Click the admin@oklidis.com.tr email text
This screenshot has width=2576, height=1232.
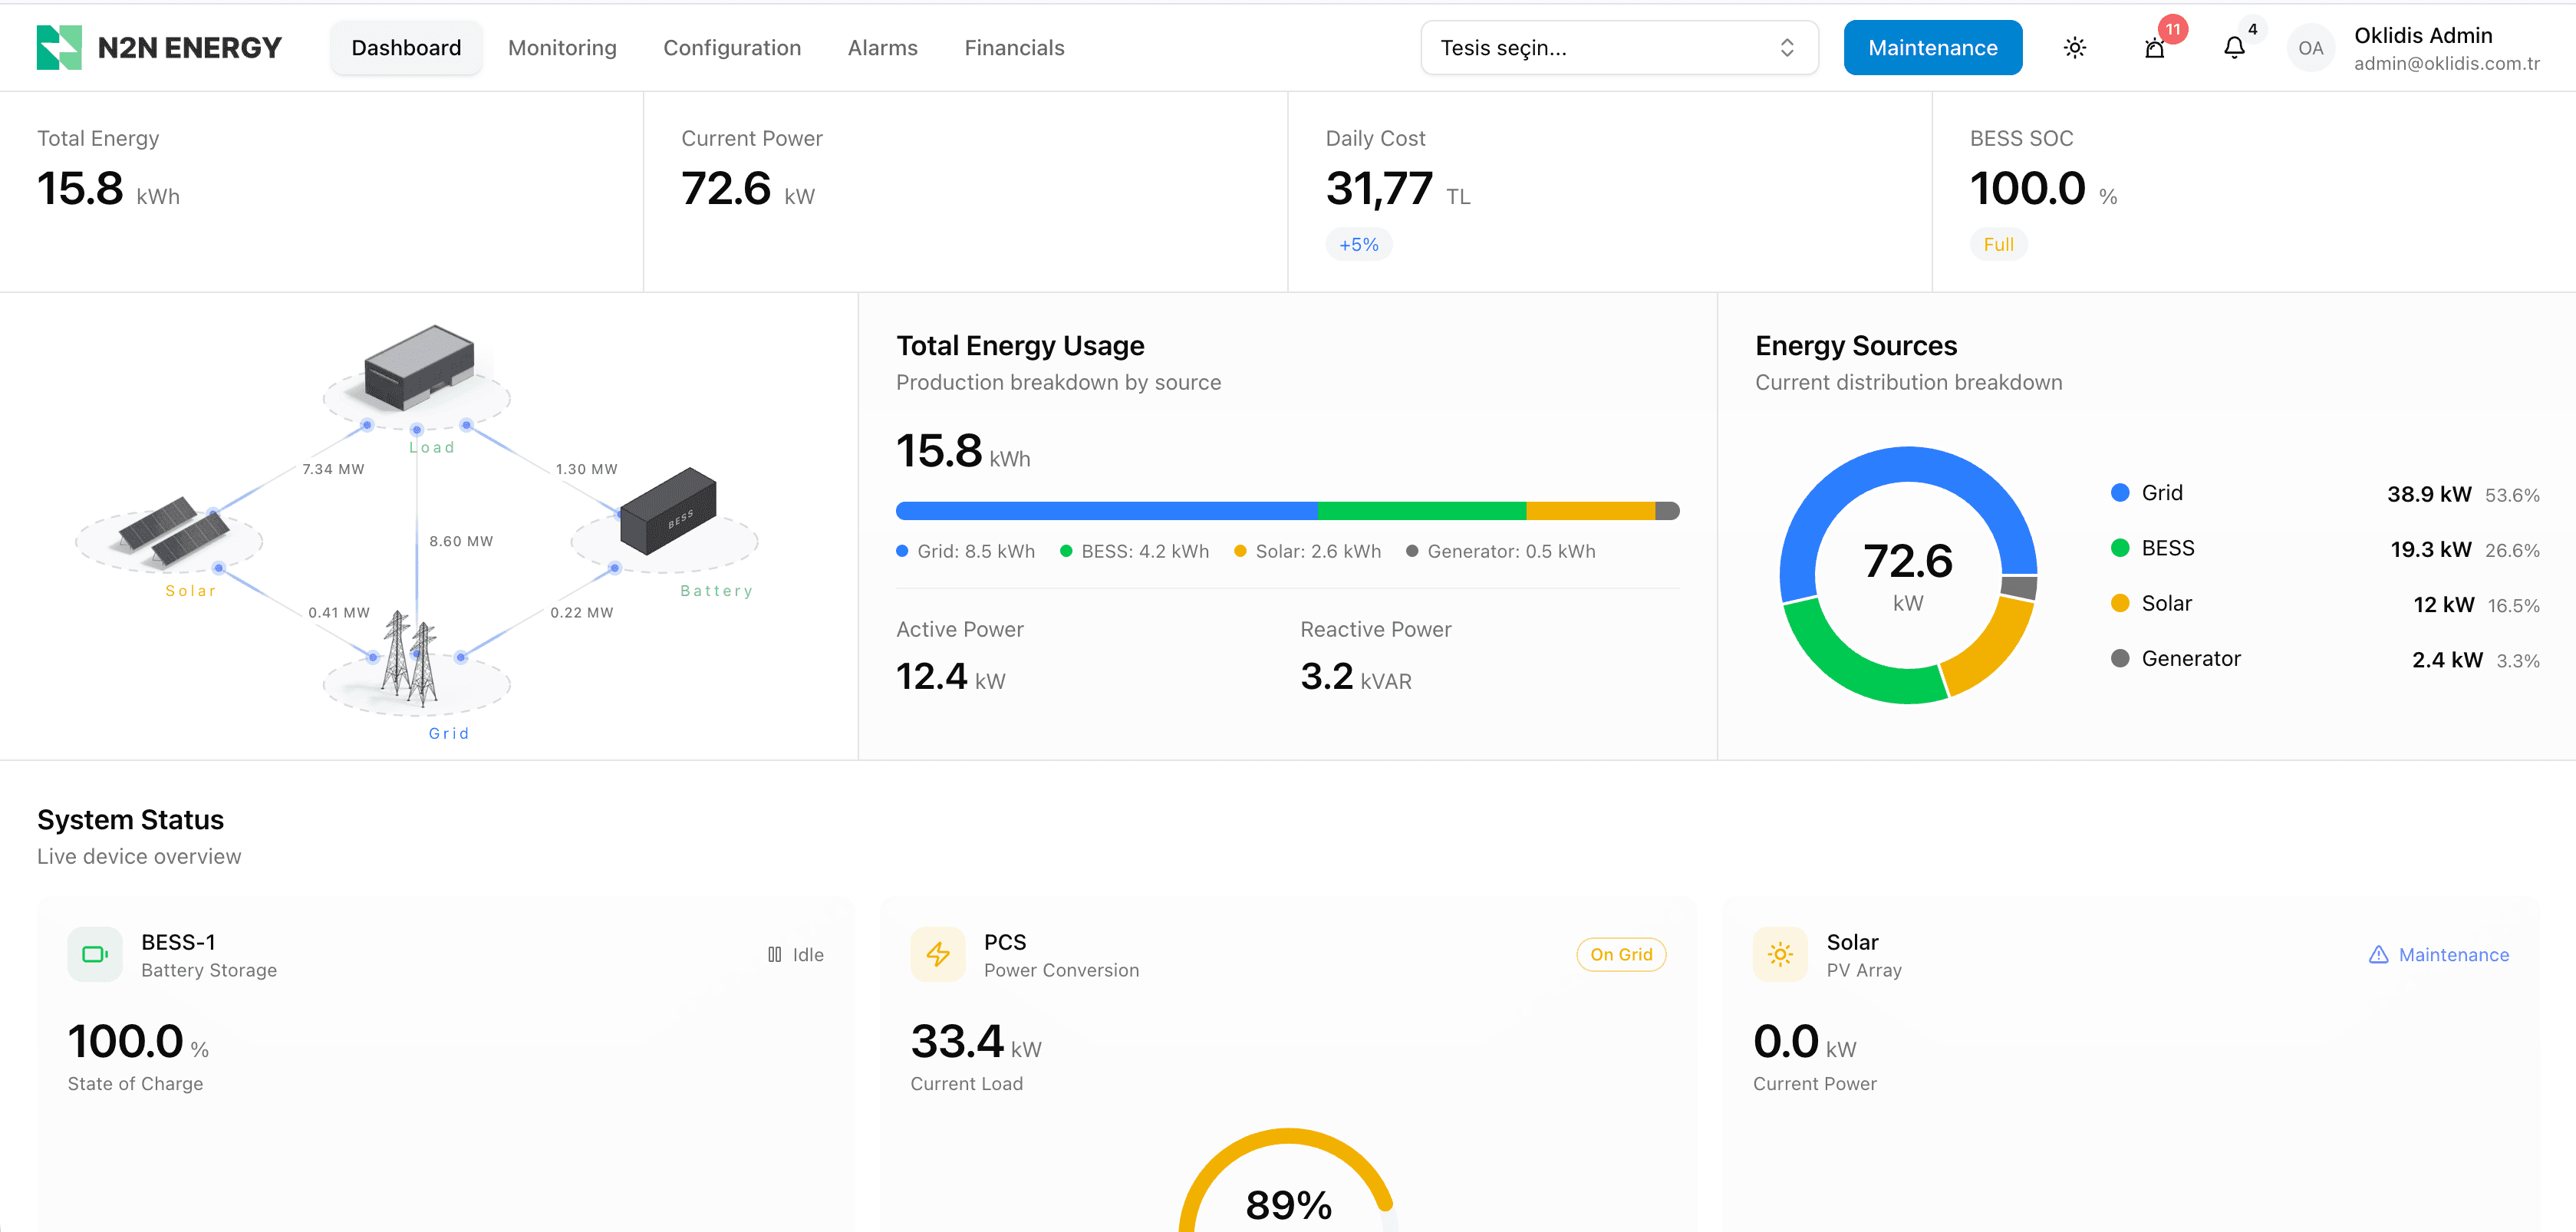2446,63
